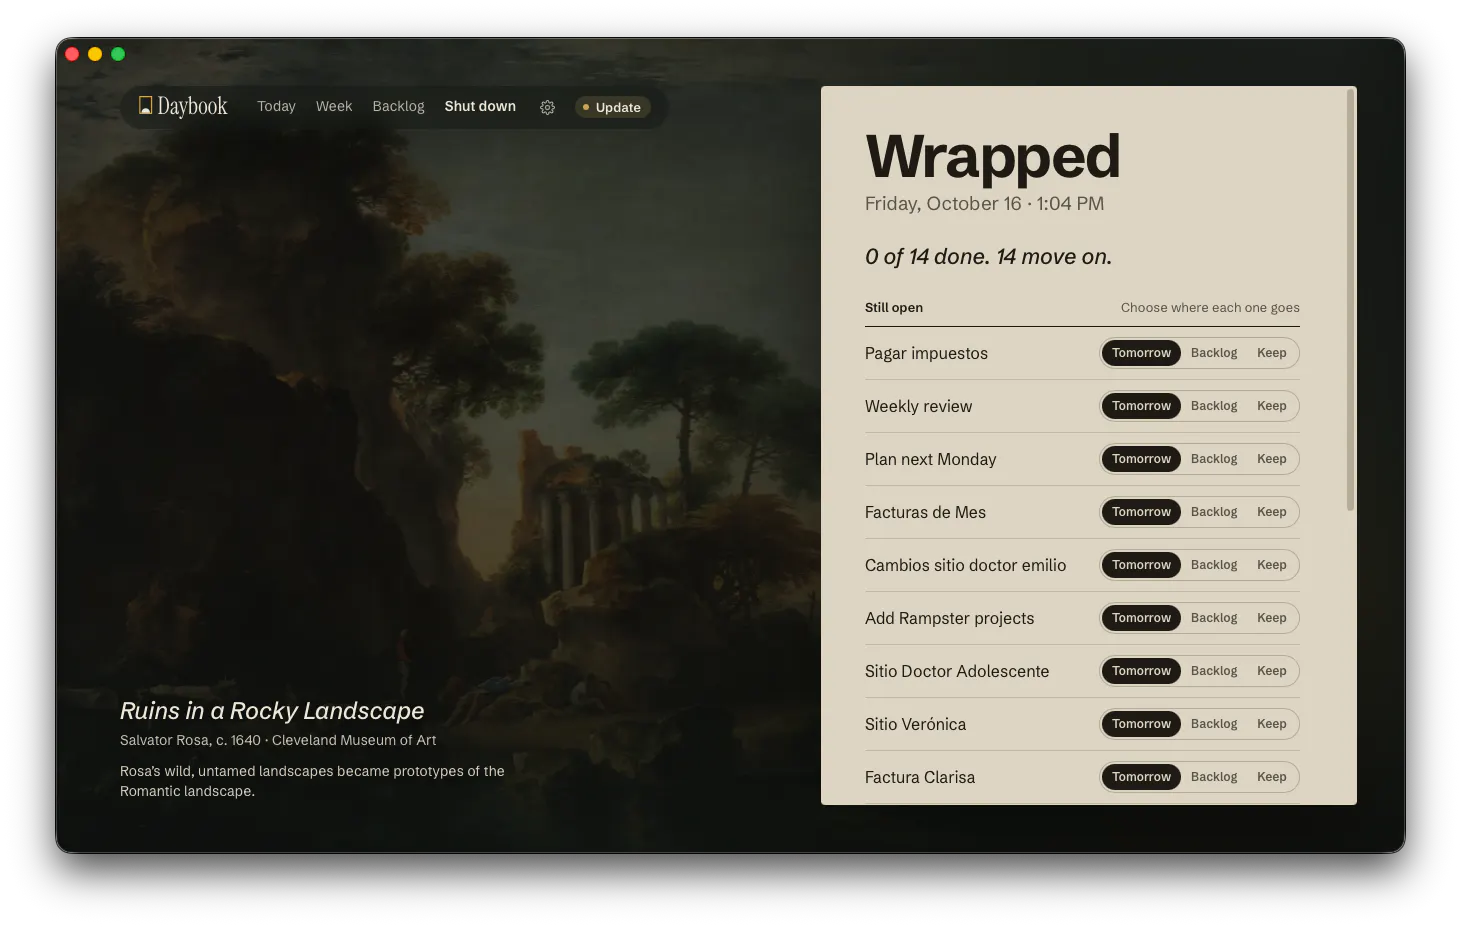Screen dimensions: 1461x927
Task: Click the Update button
Action: 612,107
